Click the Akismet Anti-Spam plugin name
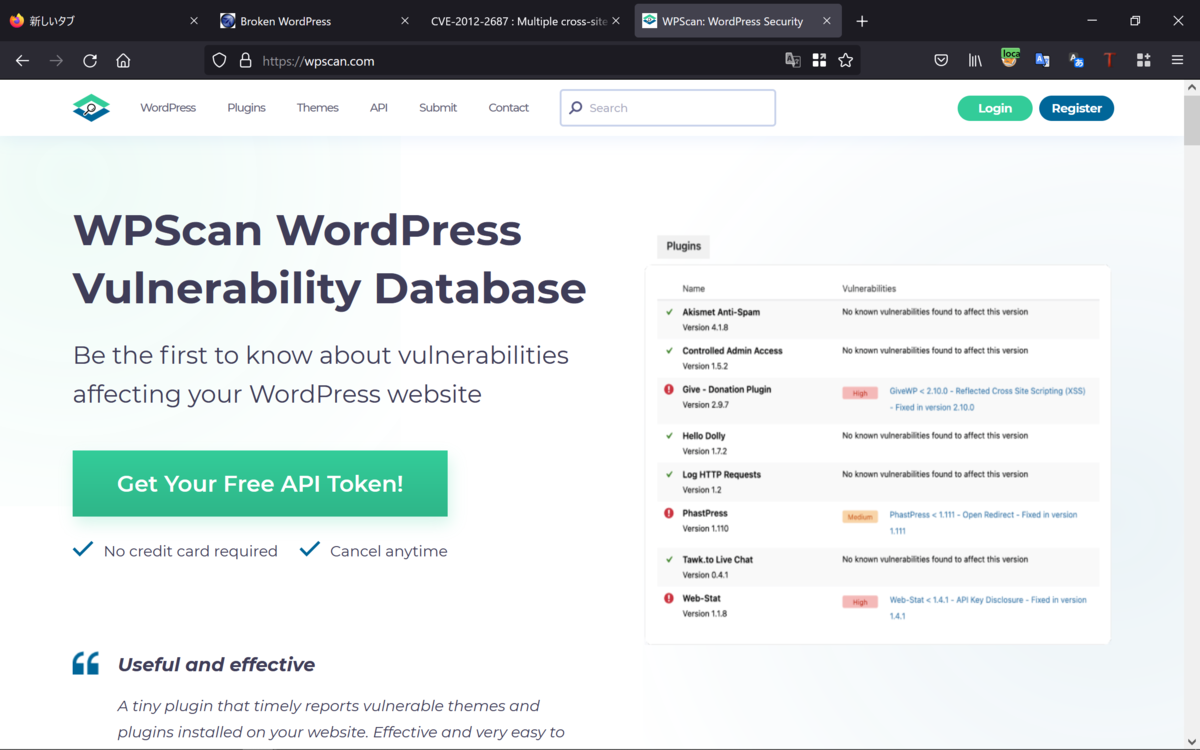The image size is (1200, 750). pyautogui.click(x=721, y=312)
